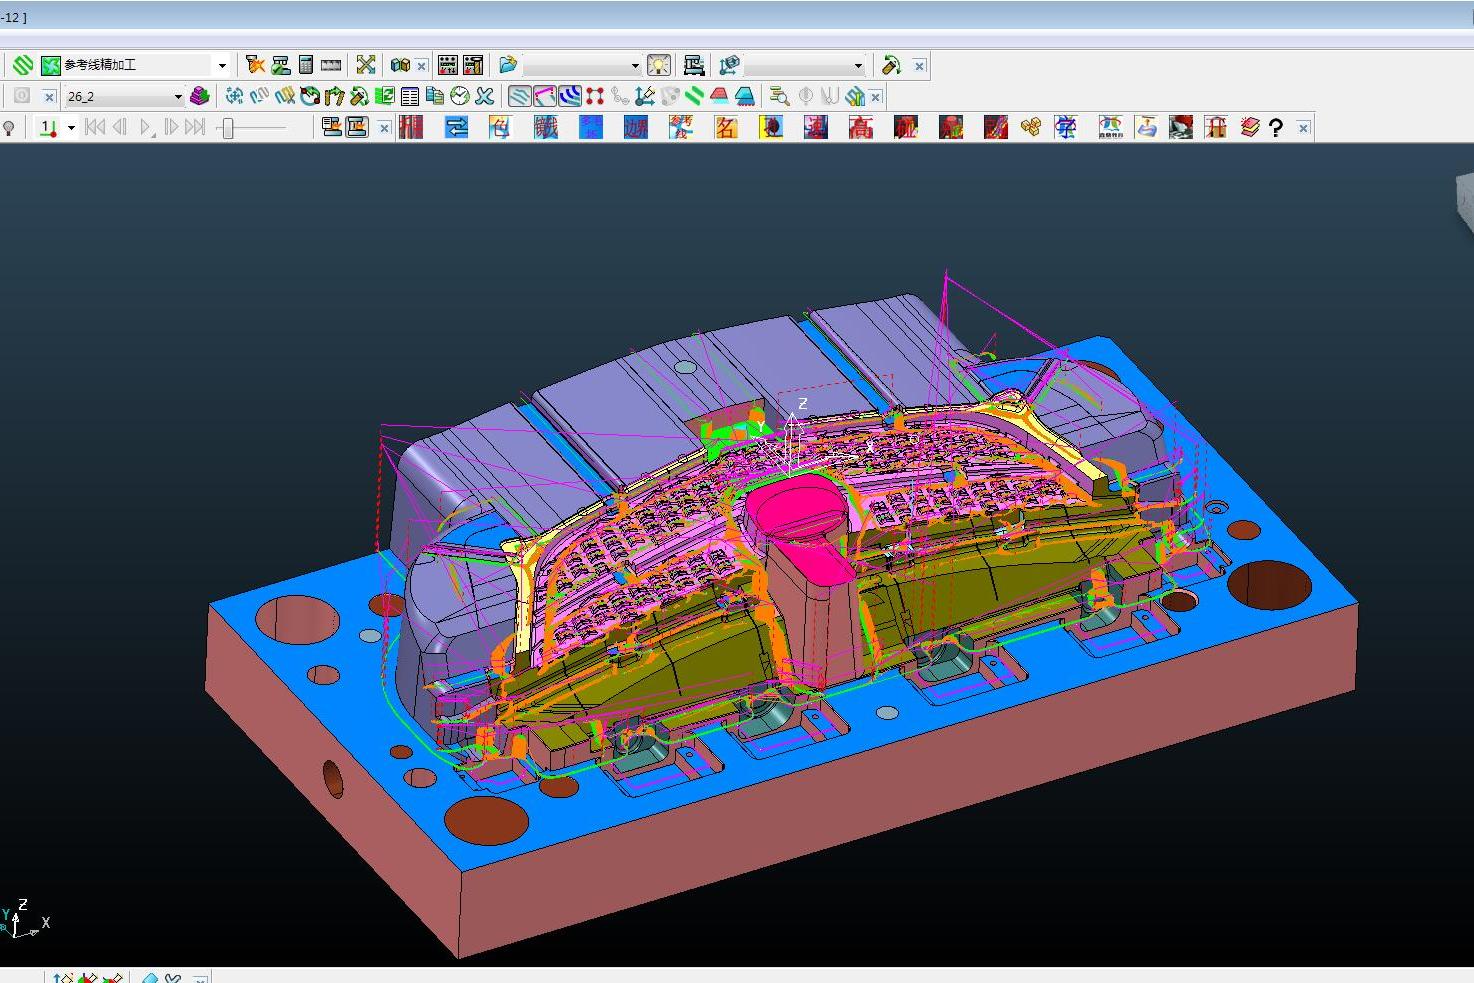The image size is (1474, 983).
Task: Toggle the light bulb display button
Action: coord(659,65)
